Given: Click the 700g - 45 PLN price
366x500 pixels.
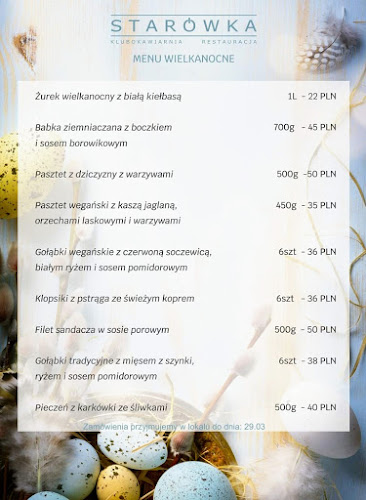Looking at the screenshot, I should click(x=305, y=127).
